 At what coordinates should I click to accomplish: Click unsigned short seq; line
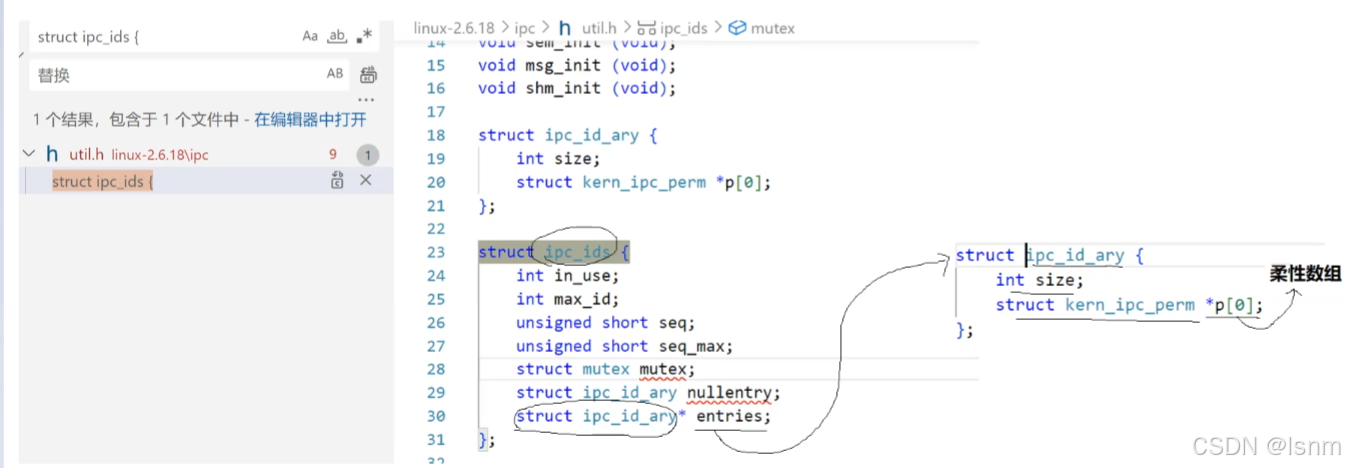pos(605,322)
